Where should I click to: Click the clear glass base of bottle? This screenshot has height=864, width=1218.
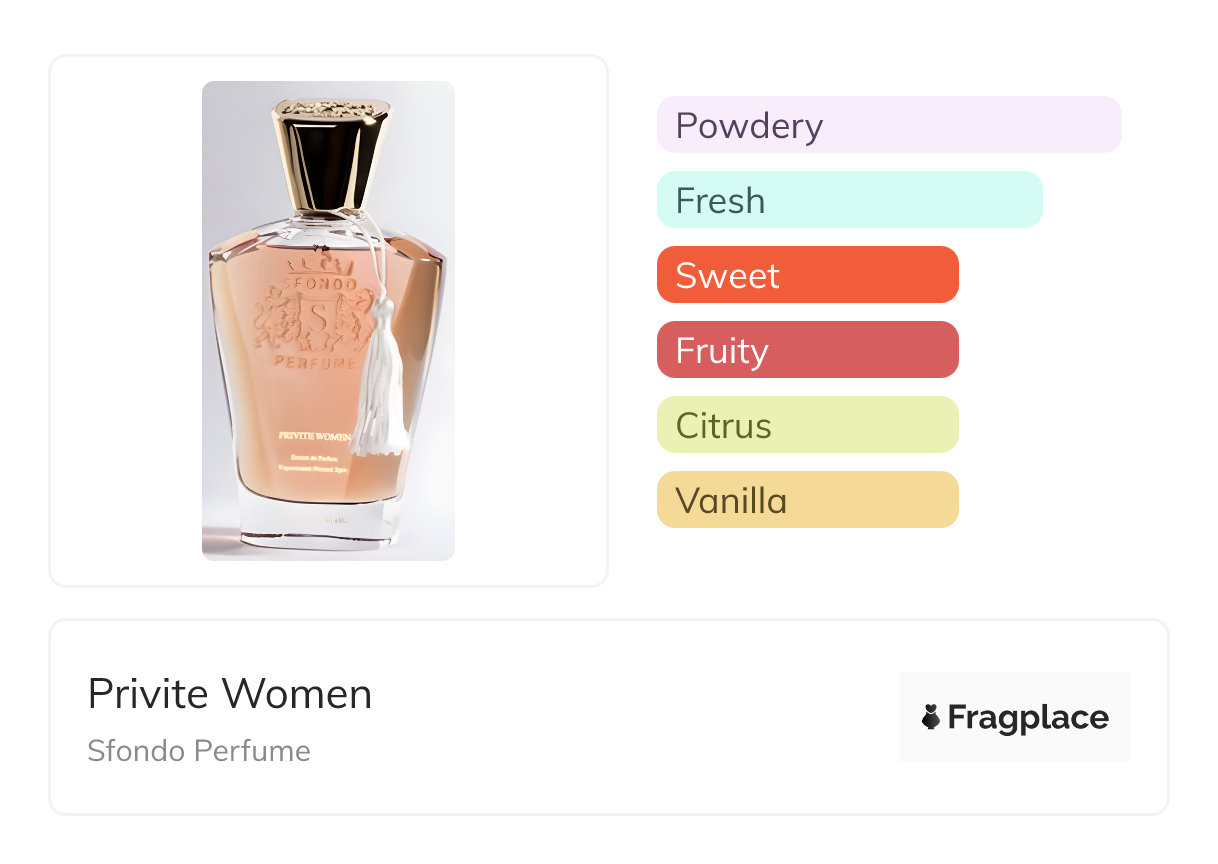(327, 528)
